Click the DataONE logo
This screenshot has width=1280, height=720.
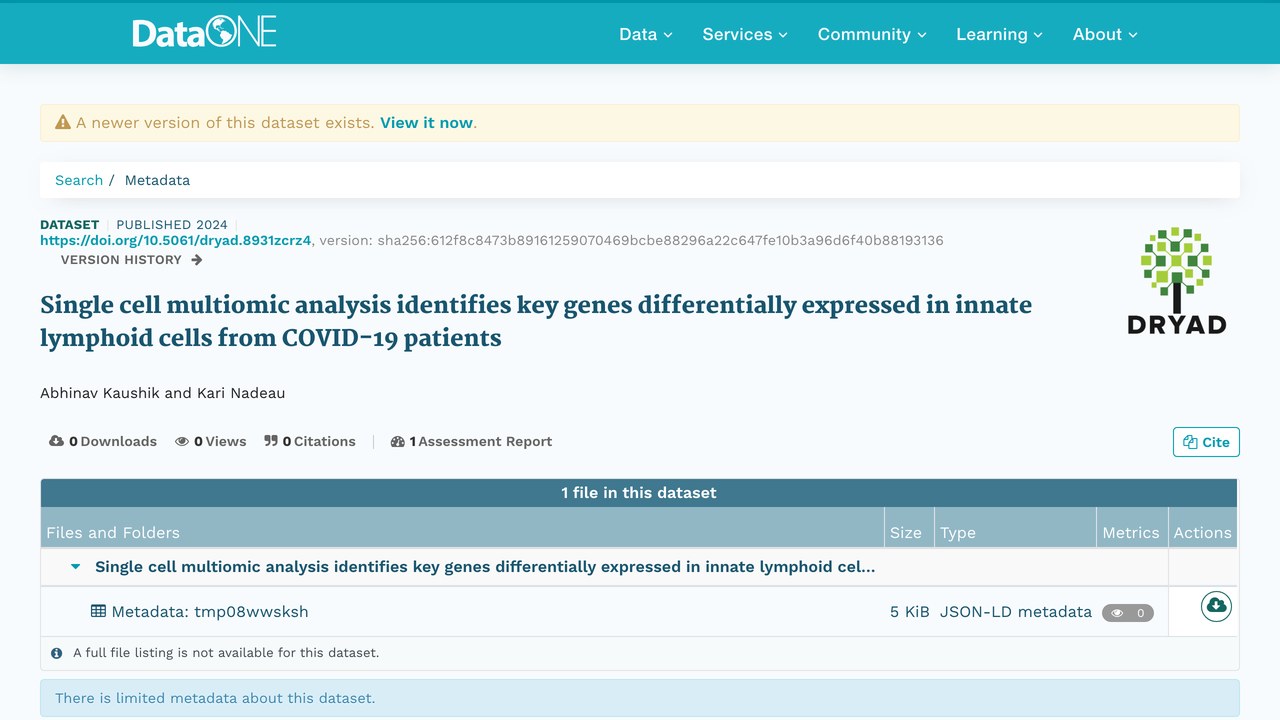click(204, 33)
